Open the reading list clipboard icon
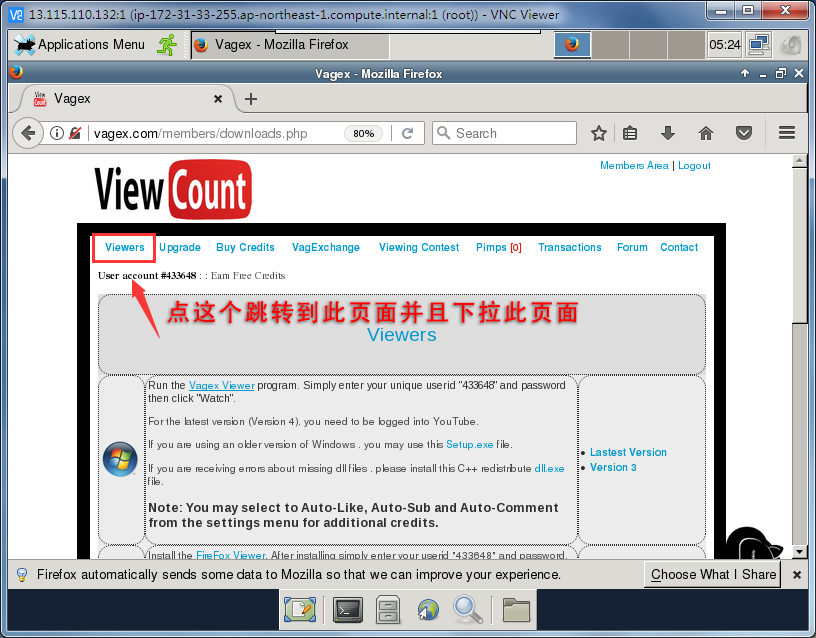This screenshot has height=638, width=816. pos(629,132)
